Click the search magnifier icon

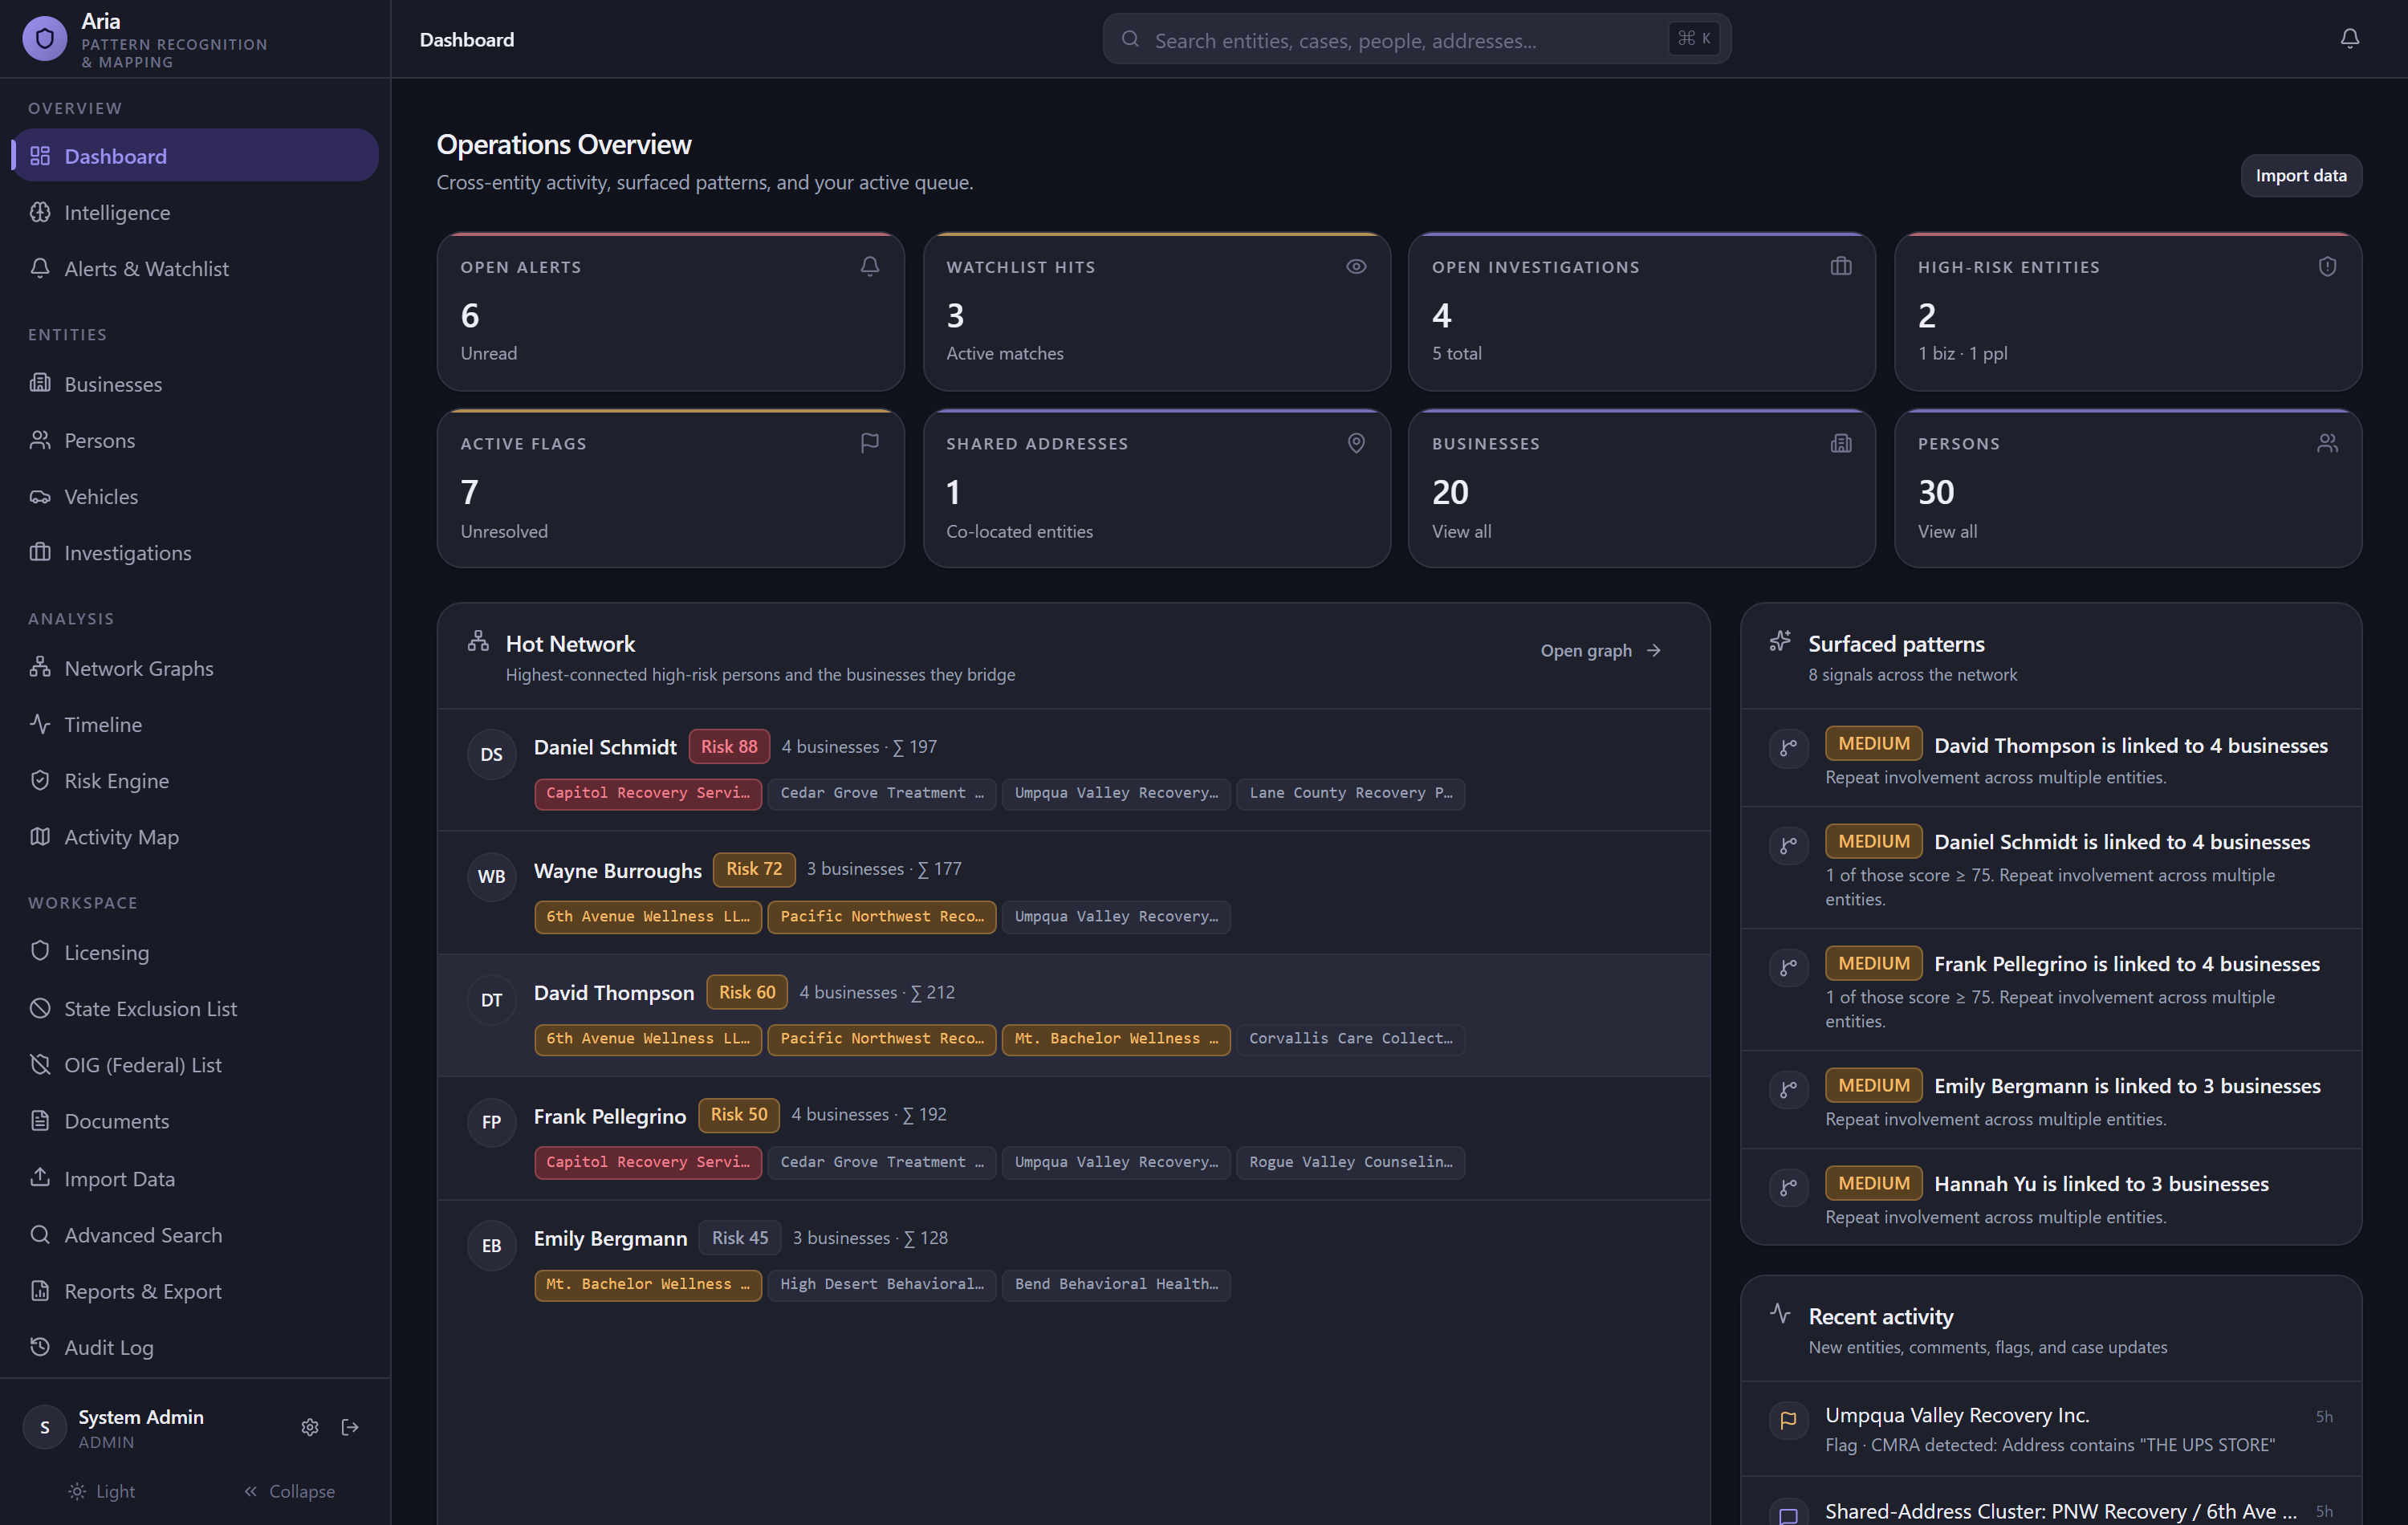tap(1130, 39)
